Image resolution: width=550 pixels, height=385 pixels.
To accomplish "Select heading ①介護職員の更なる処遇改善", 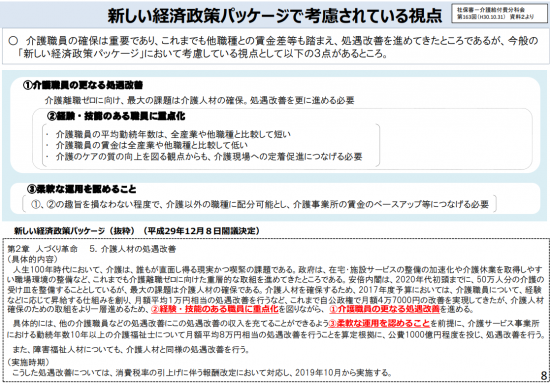I will 83,85.
